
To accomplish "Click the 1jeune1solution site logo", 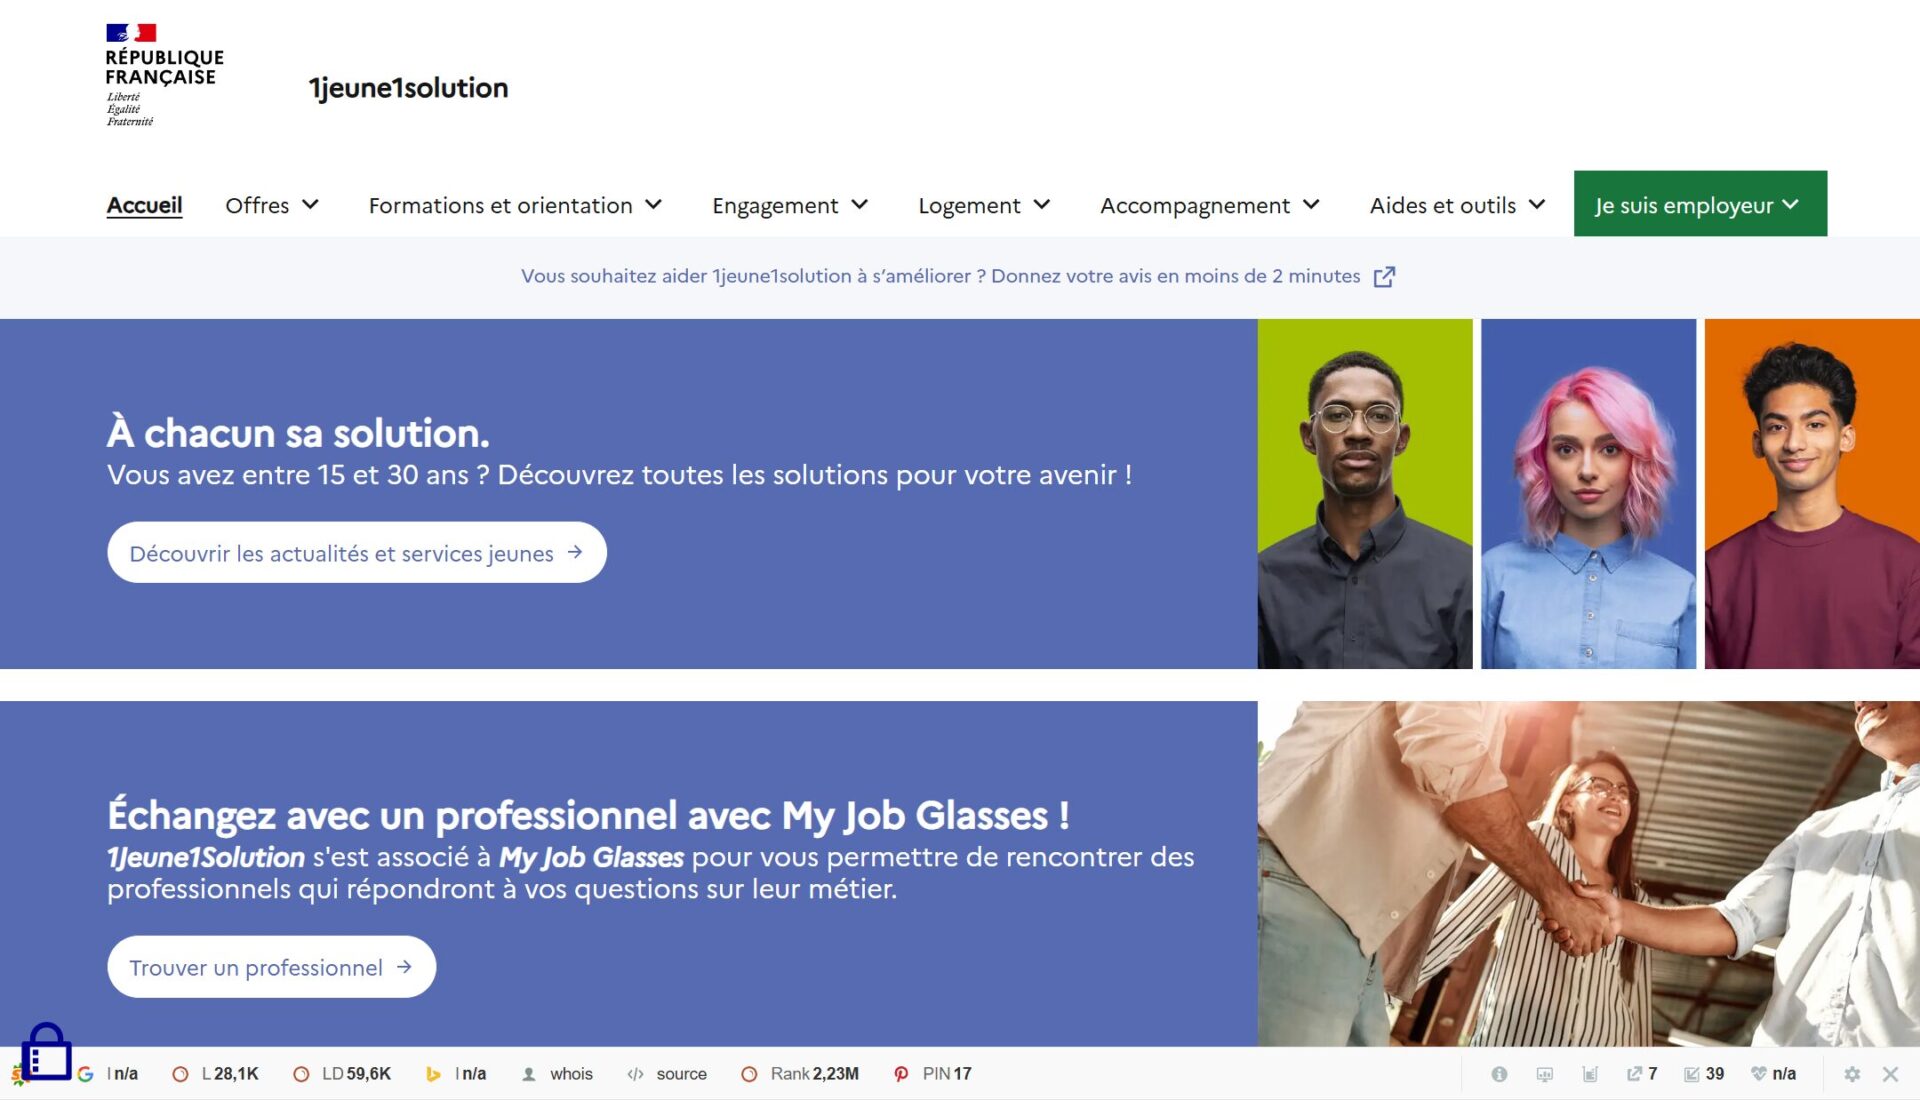I will (x=408, y=88).
